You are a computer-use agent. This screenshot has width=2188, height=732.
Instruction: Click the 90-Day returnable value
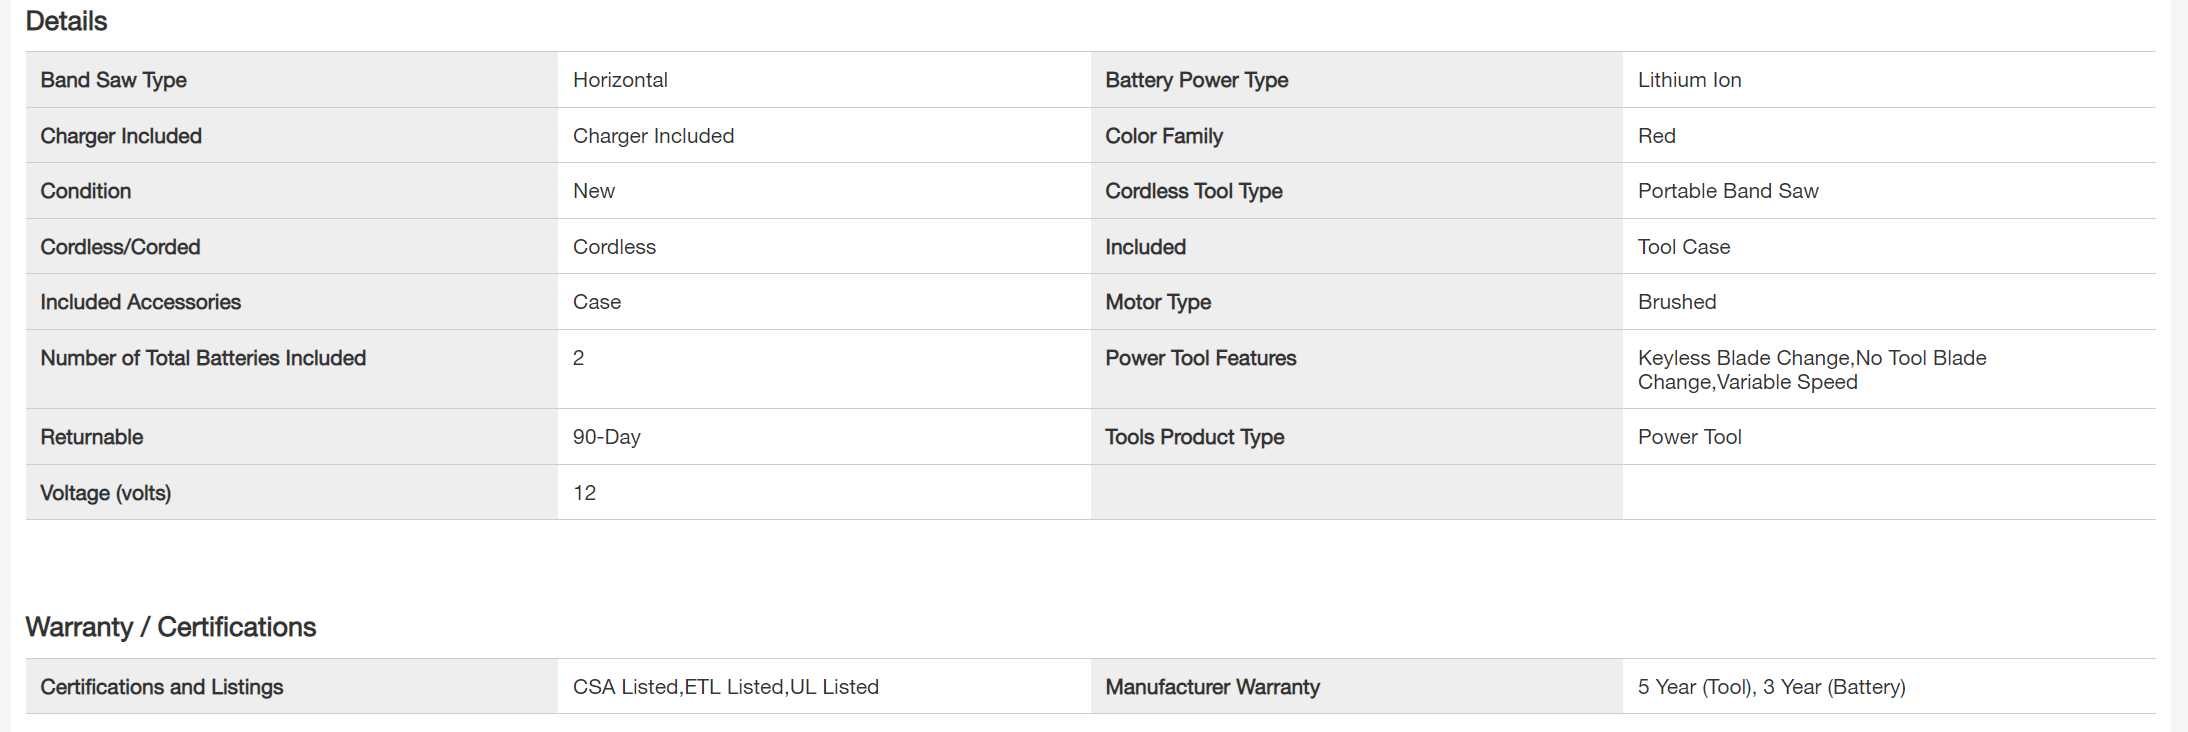pos(606,437)
